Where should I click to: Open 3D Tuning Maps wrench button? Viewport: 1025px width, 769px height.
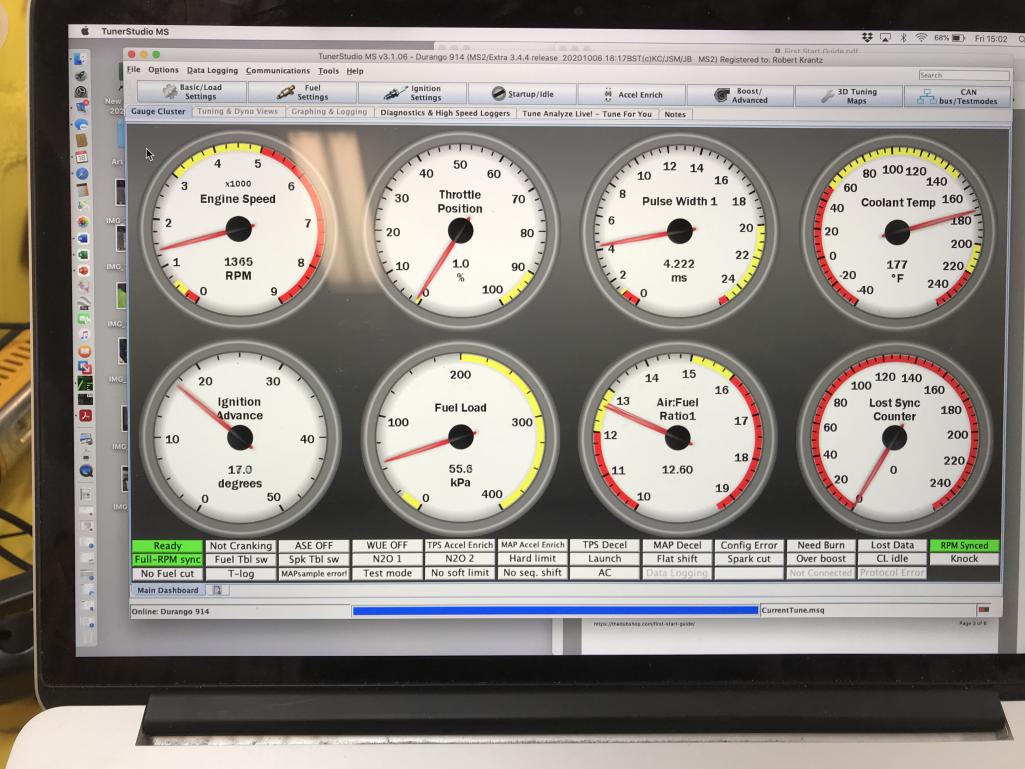pyautogui.click(x=830, y=96)
